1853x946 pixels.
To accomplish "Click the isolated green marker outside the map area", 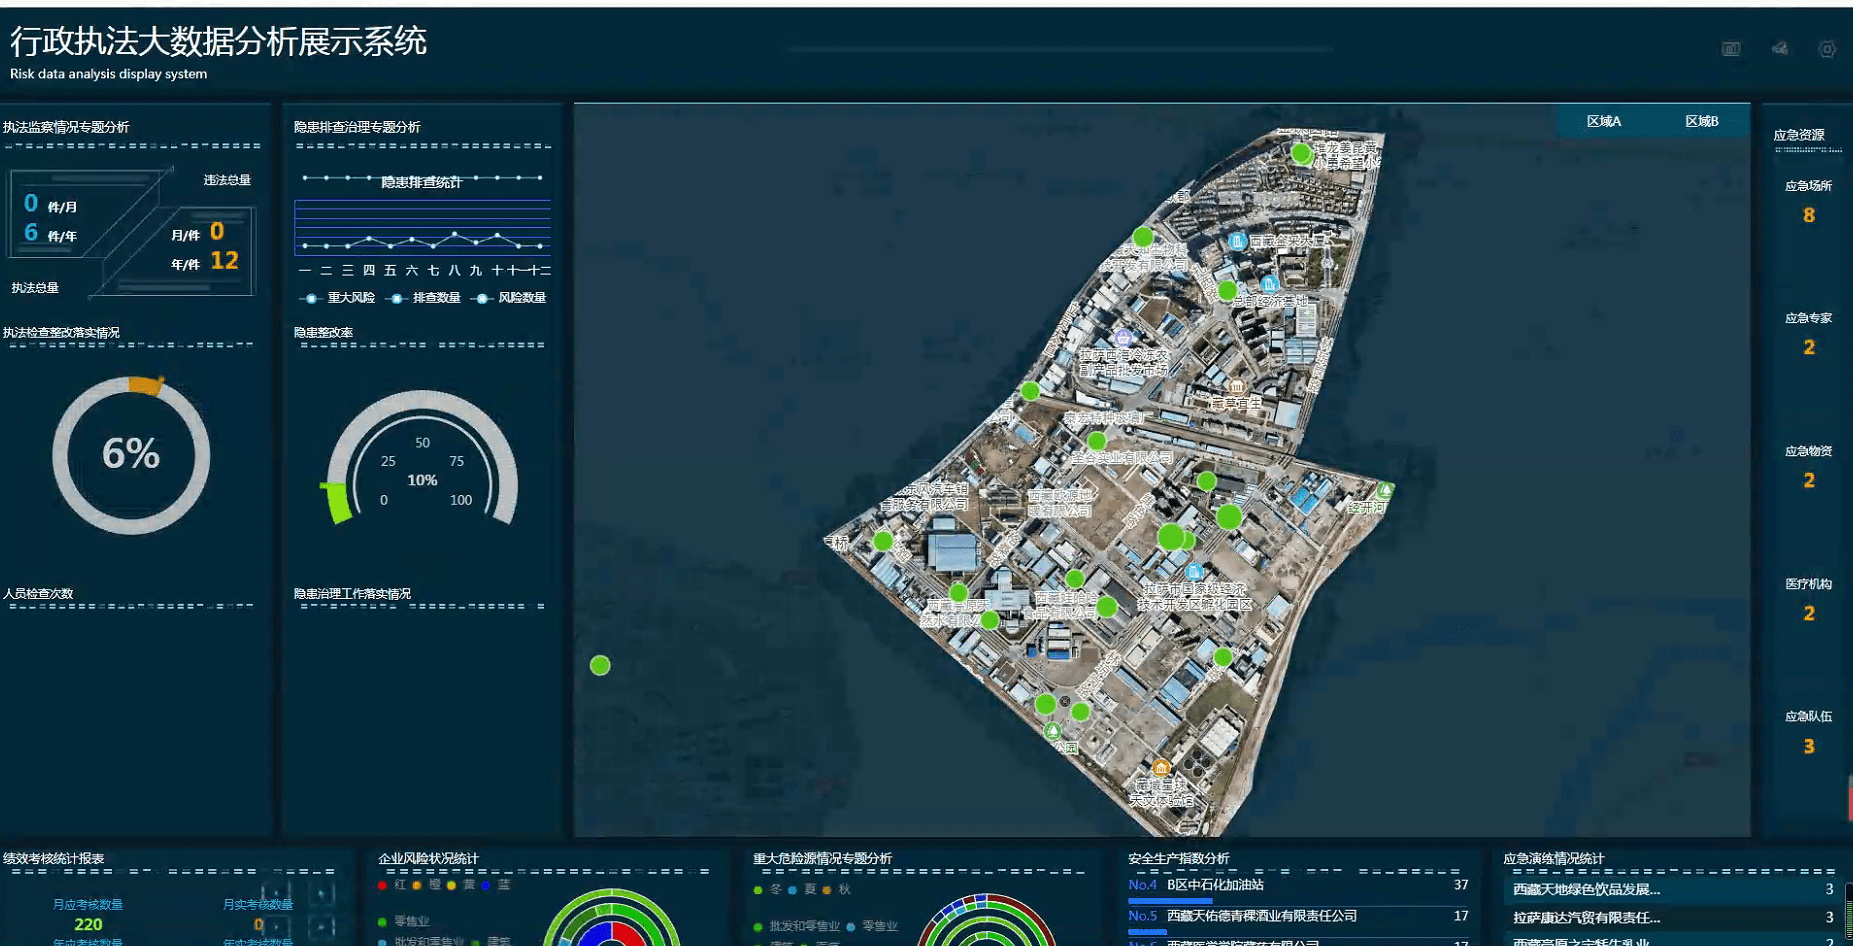I will [600, 665].
